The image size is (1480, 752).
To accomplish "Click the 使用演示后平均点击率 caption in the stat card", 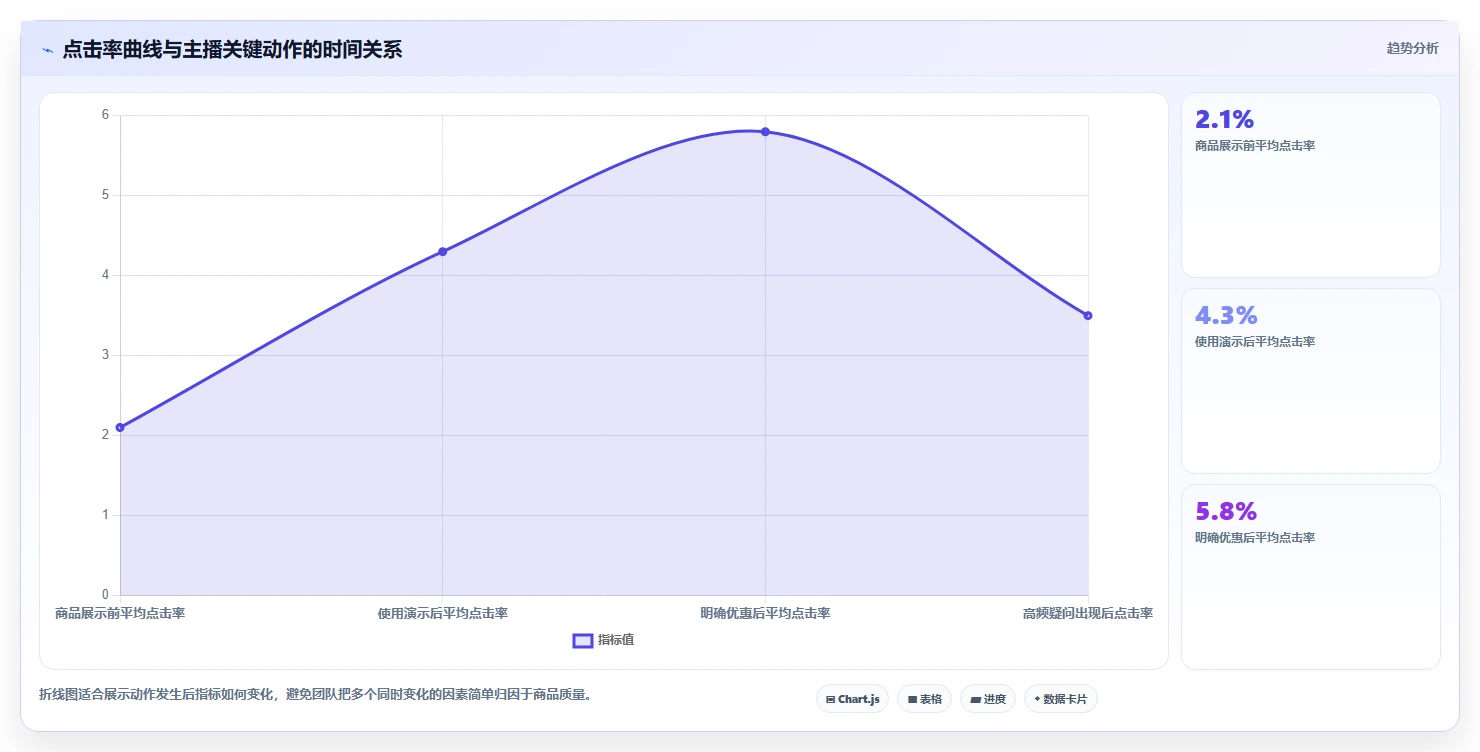I will 1255,342.
